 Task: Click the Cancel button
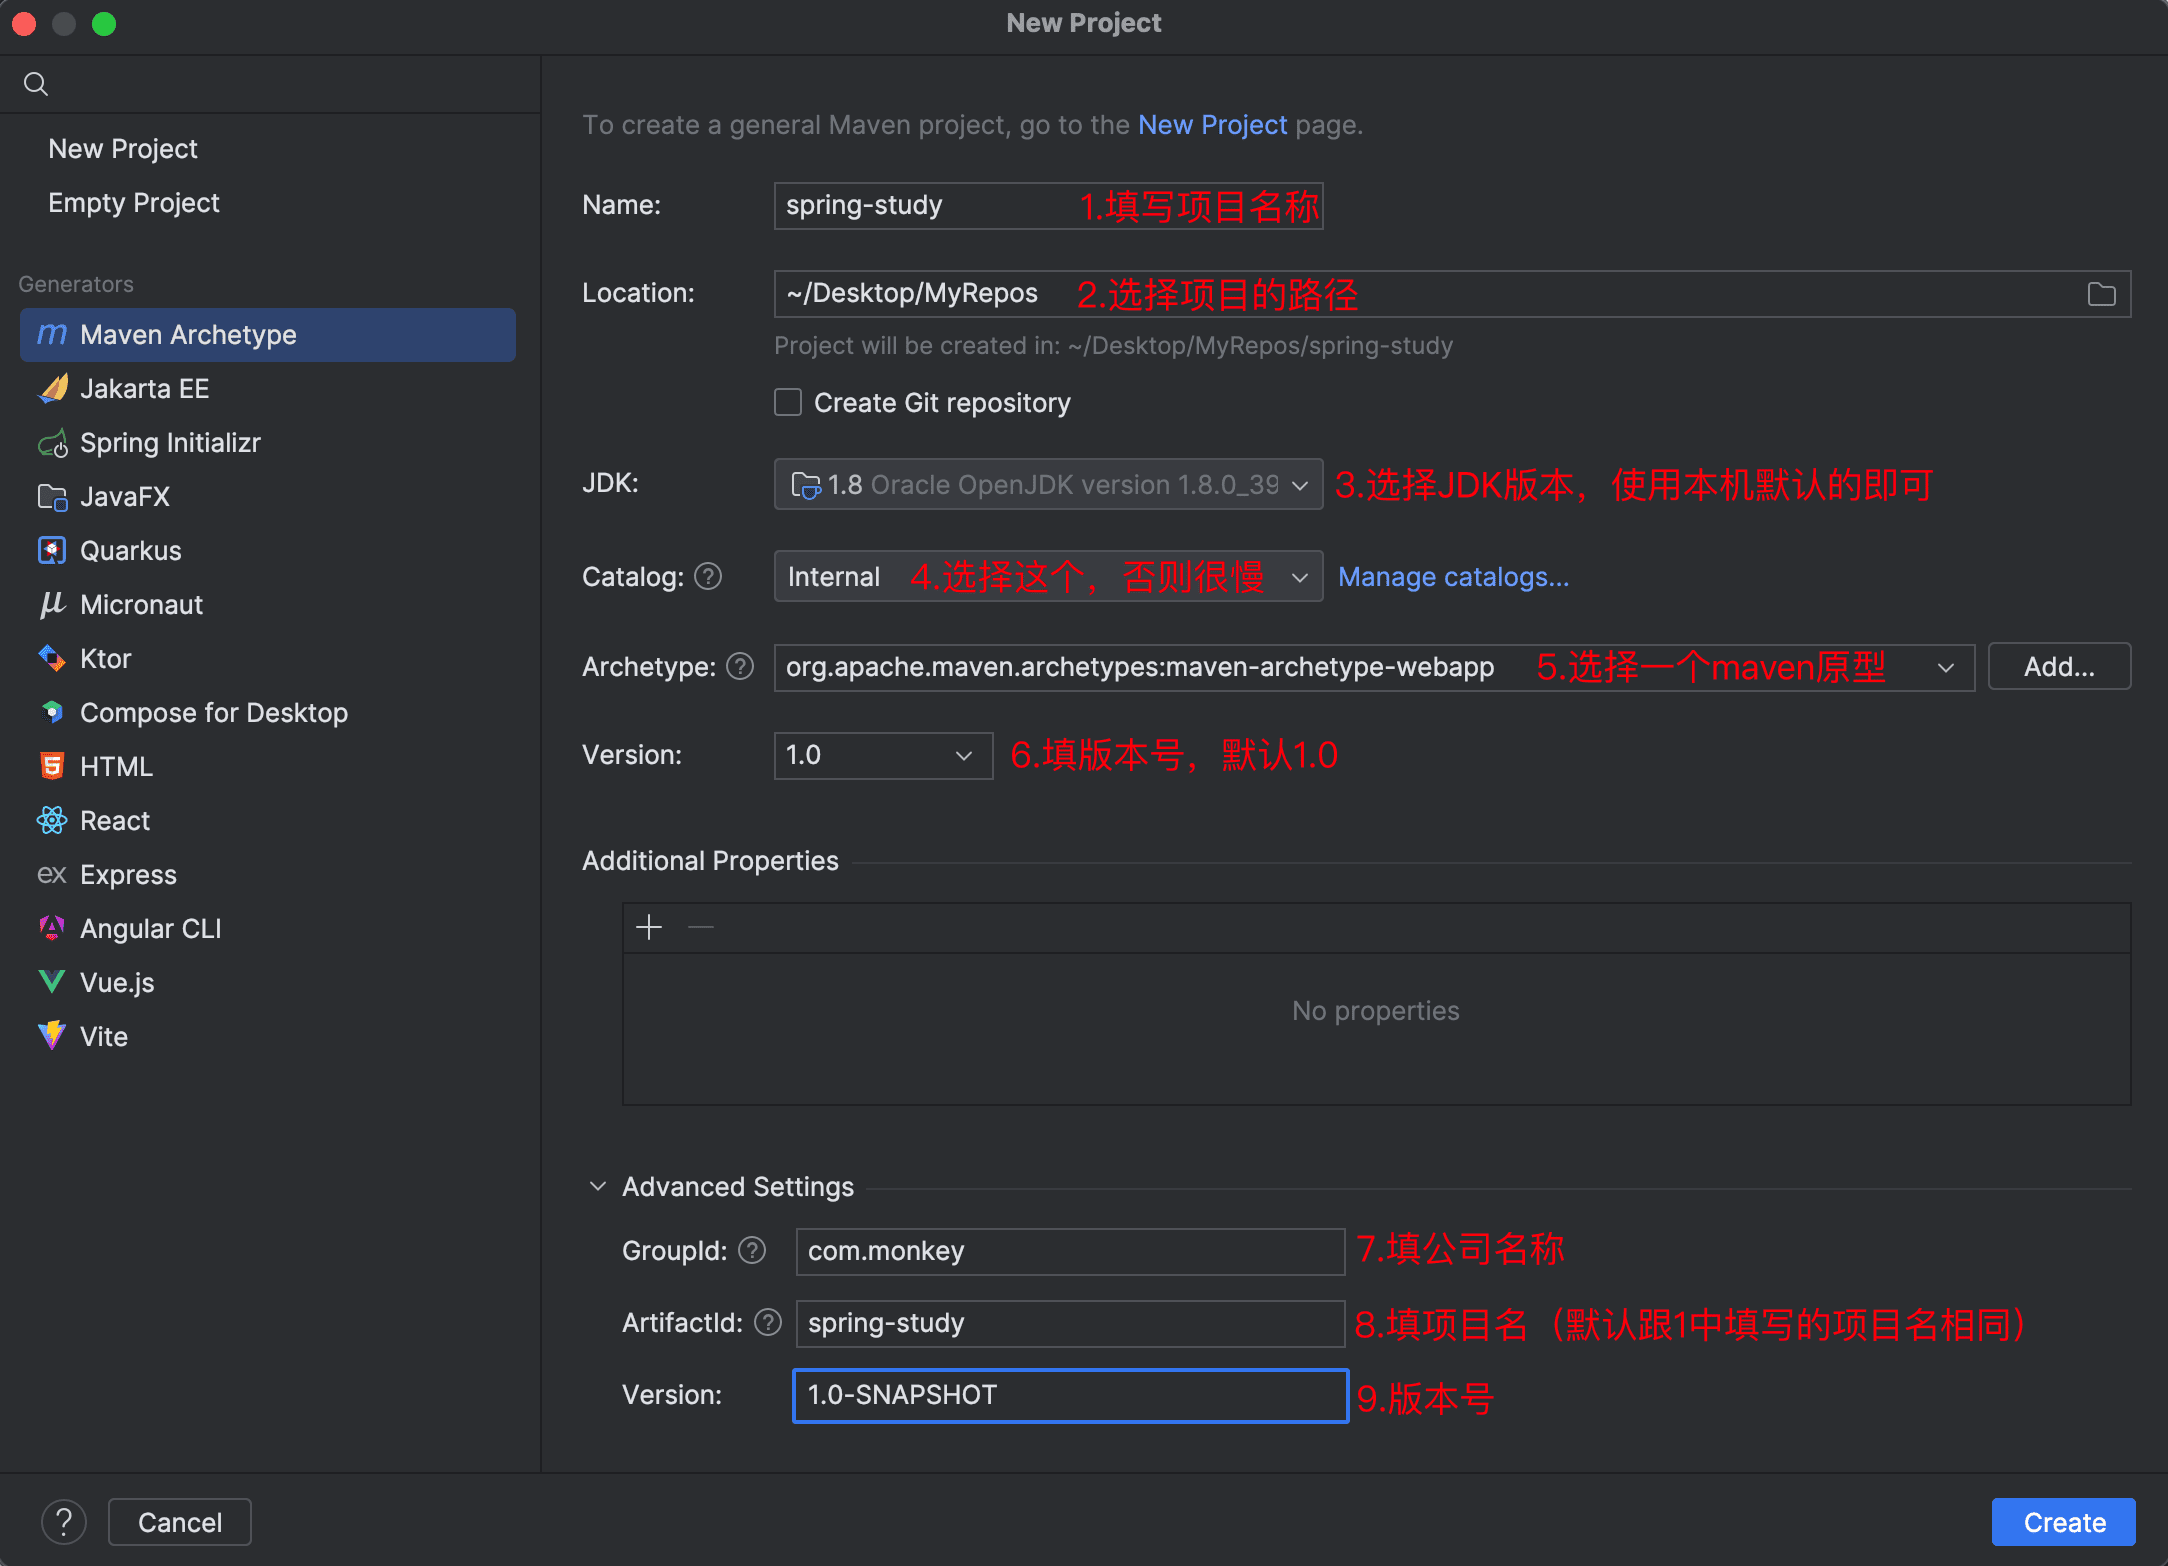coord(180,1522)
